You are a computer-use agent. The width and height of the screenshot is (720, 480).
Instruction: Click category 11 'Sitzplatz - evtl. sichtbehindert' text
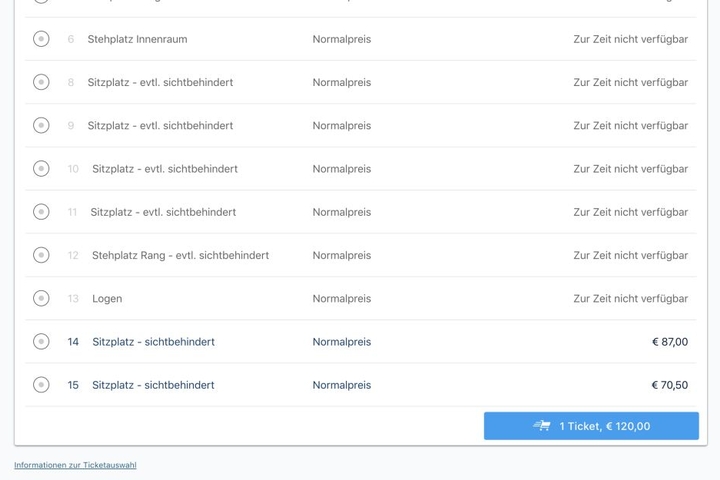163,212
